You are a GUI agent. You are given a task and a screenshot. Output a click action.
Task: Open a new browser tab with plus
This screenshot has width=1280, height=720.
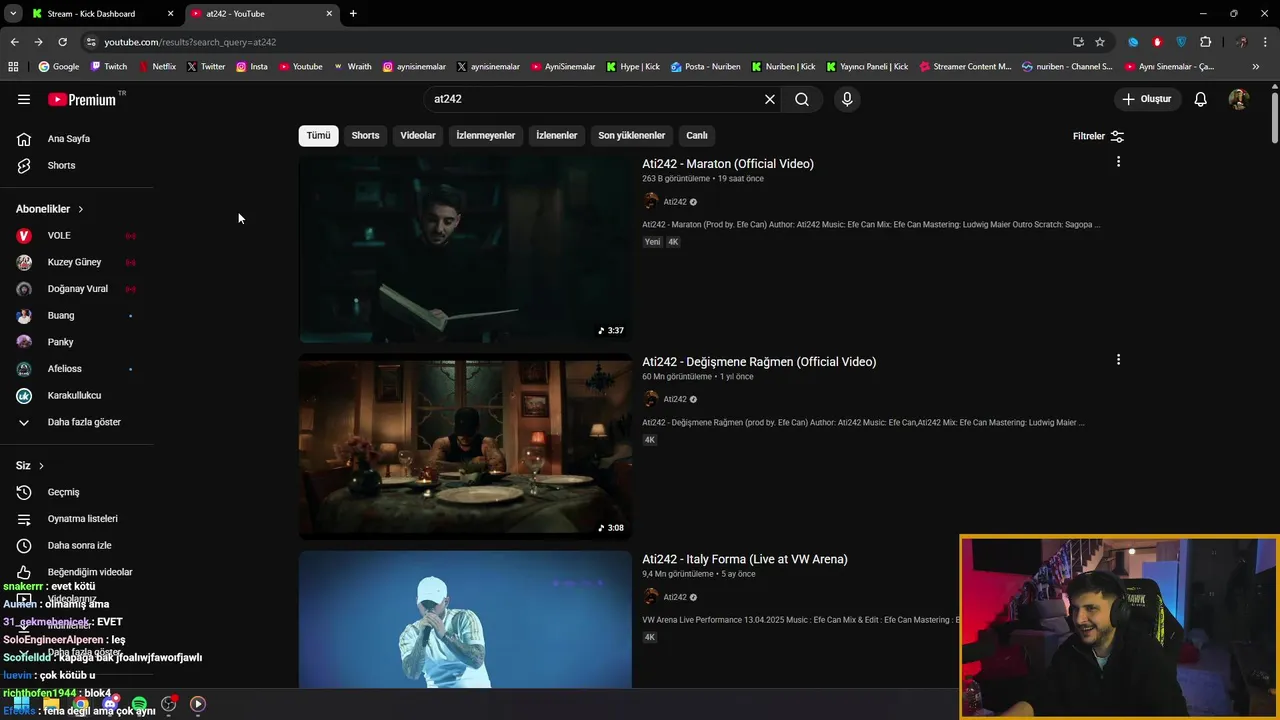tap(353, 14)
